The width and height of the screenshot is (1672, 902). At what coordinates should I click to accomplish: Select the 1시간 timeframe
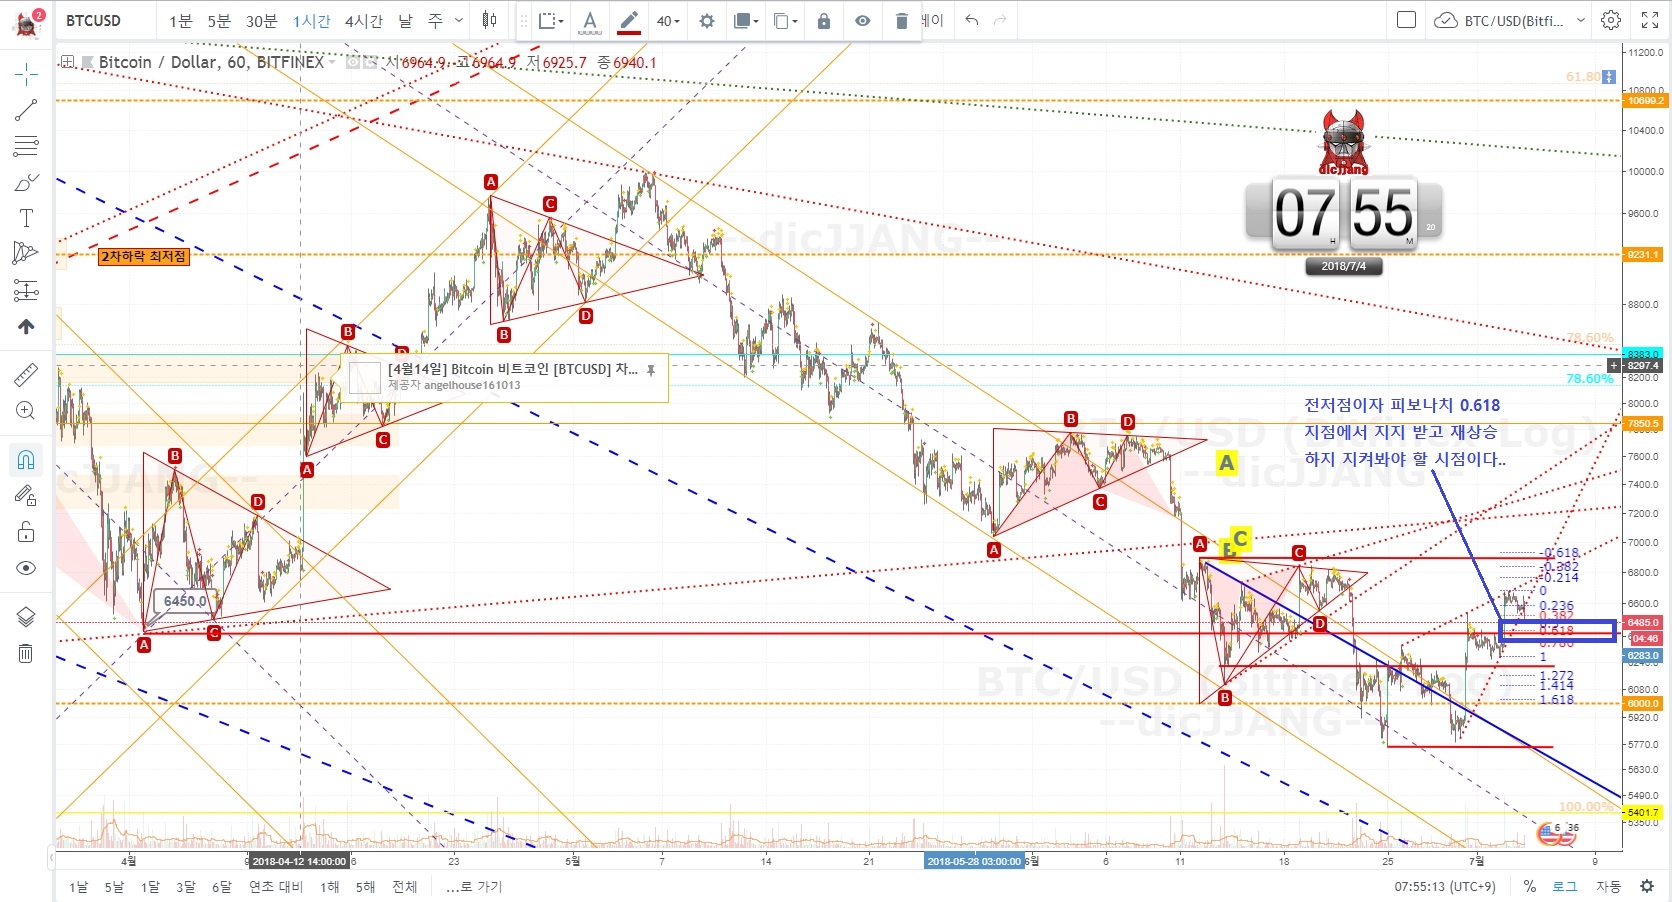[312, 21]
